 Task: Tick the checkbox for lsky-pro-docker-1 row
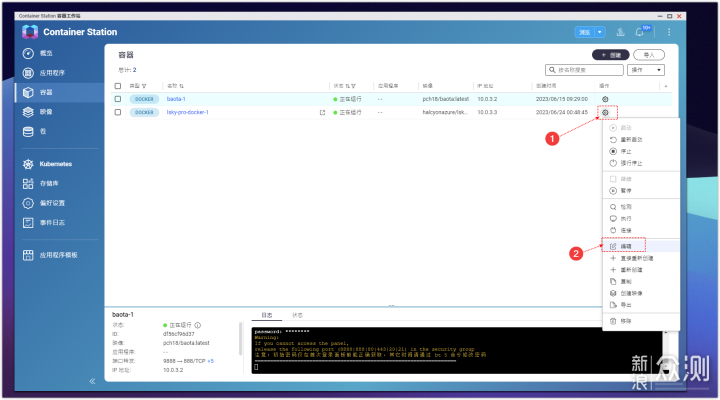[x=118, y=113]
